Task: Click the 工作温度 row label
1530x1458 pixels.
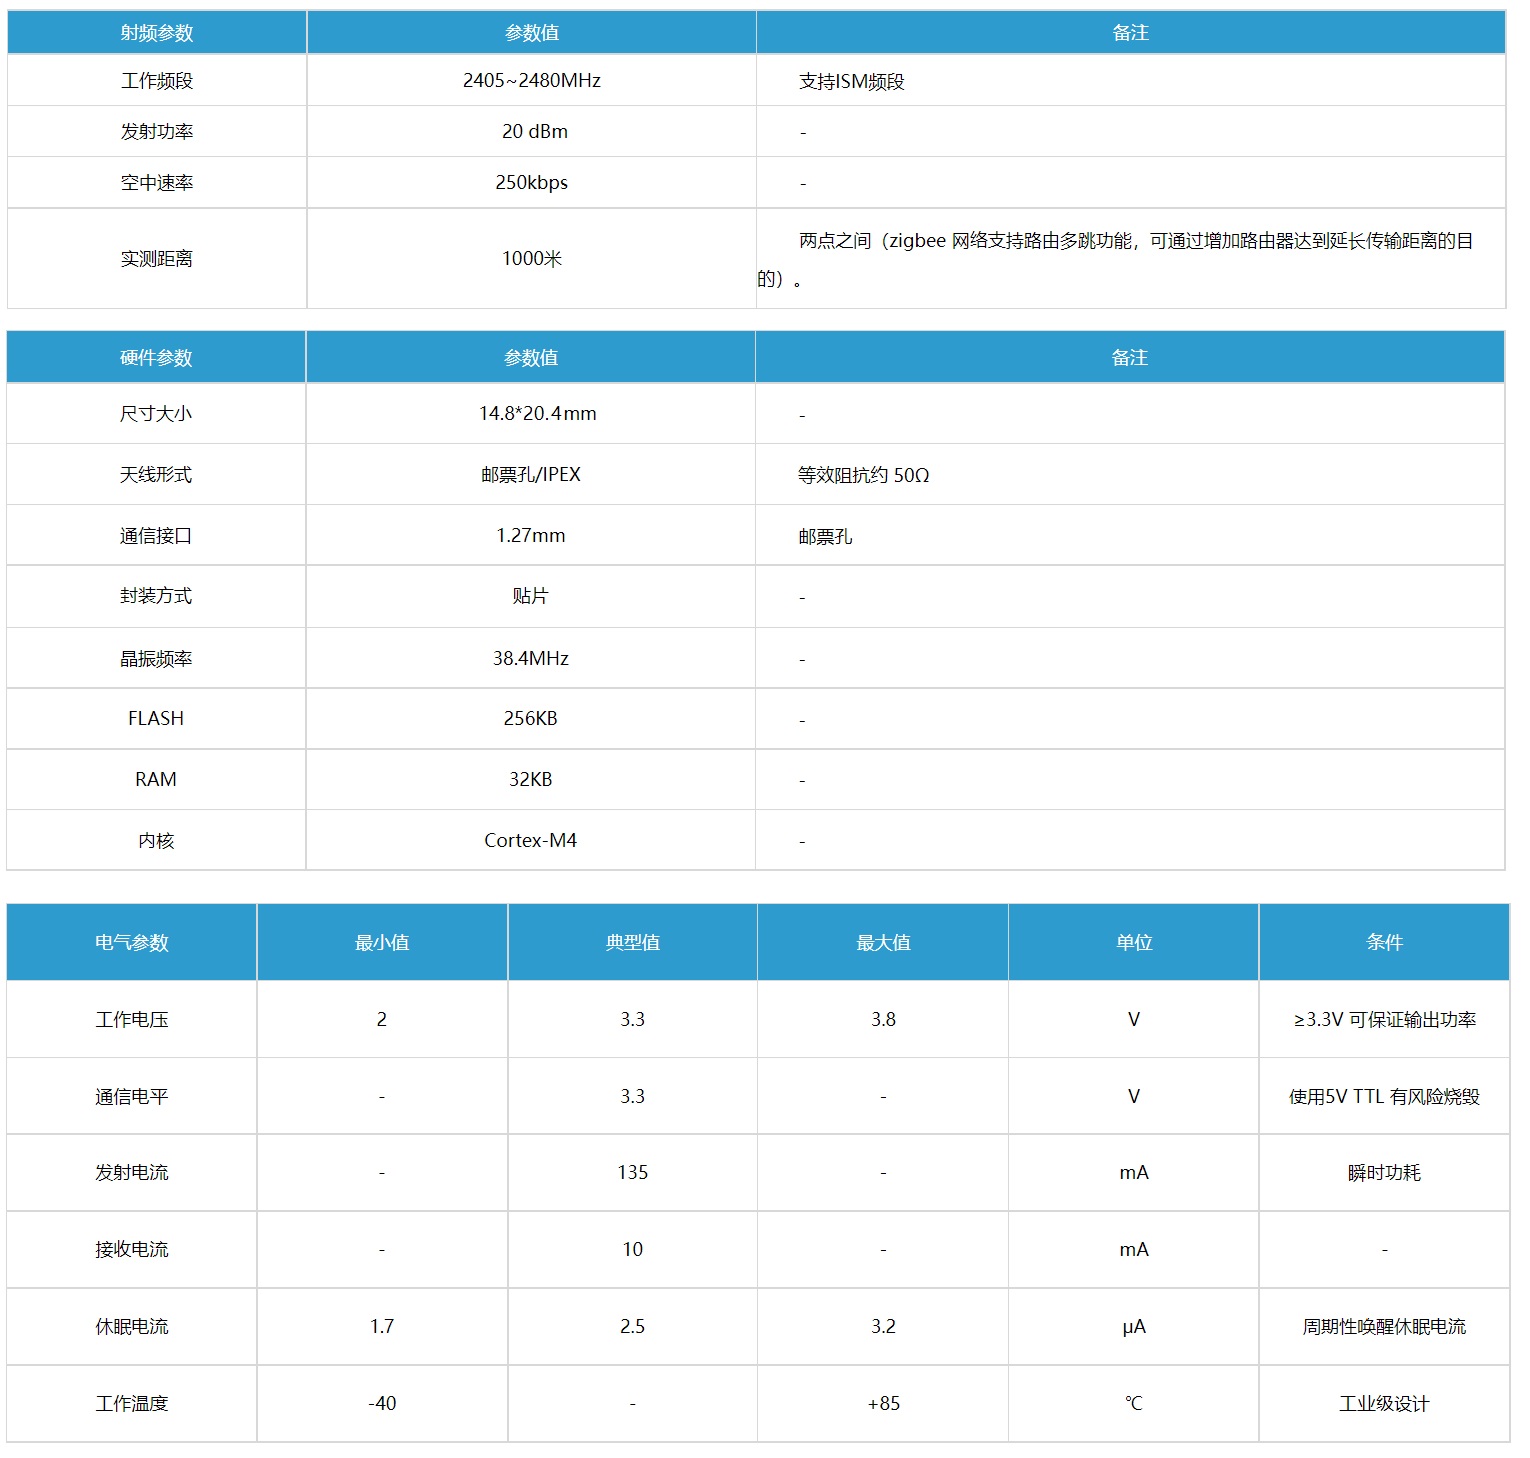Action: pyautogui.click(x=132, y=1404)
